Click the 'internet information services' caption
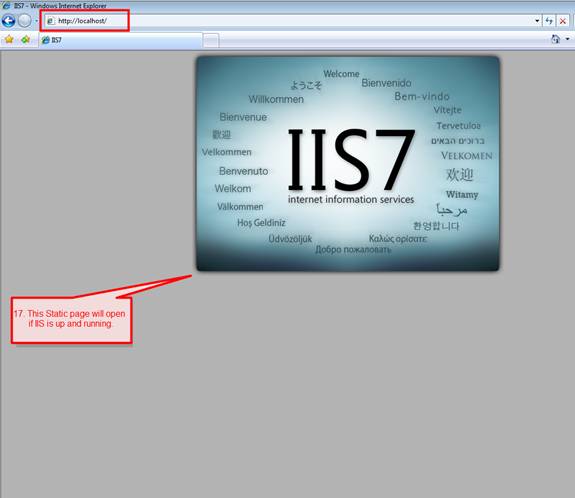The width and height of the screenshot is (575, 498). pos(351,199)
